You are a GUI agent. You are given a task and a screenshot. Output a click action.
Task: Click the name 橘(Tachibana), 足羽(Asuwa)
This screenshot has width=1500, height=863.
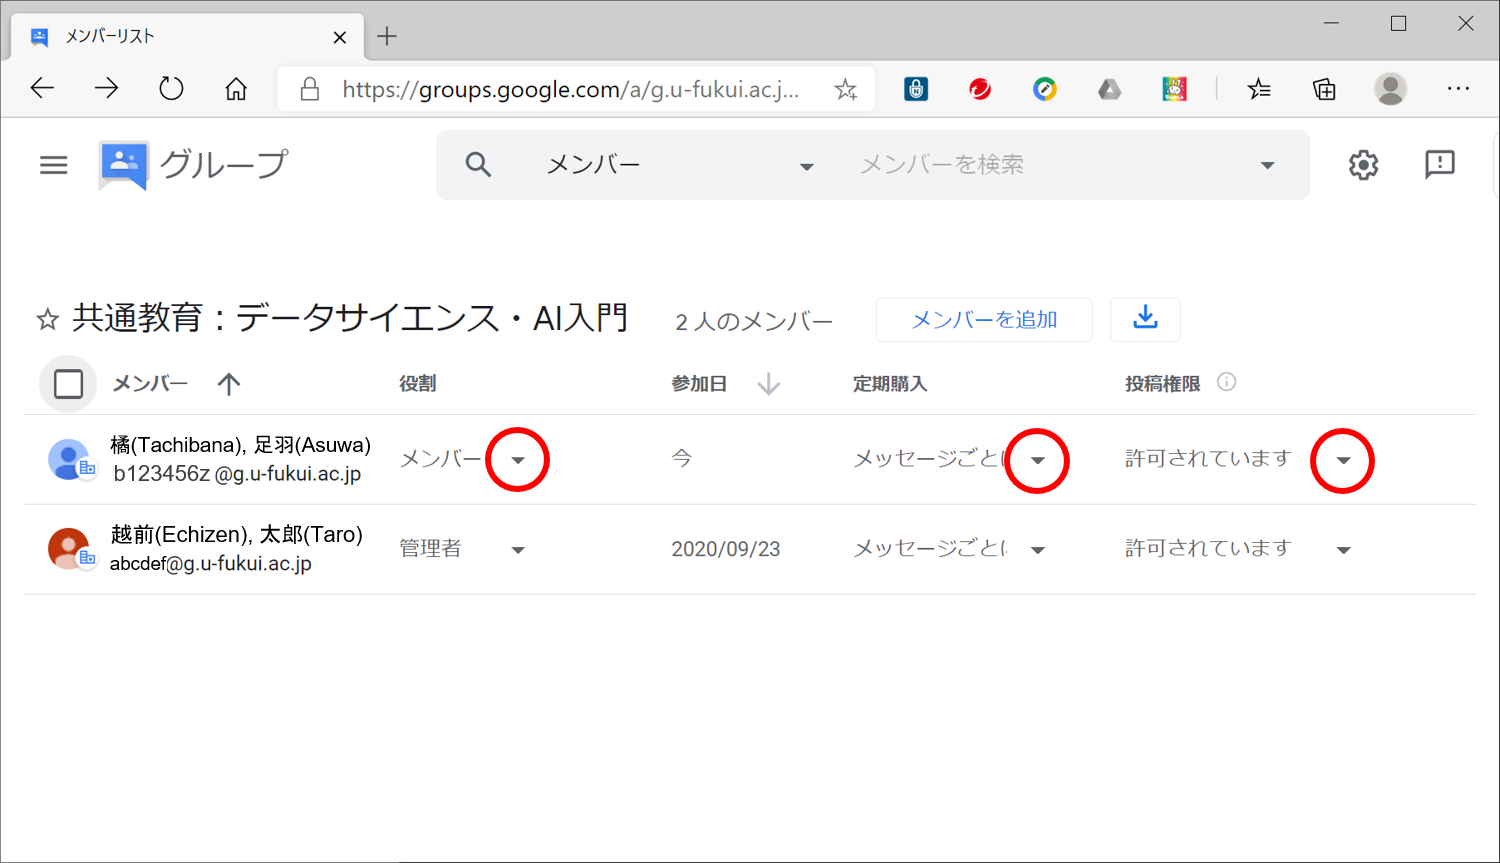click(x=241, y=445)
